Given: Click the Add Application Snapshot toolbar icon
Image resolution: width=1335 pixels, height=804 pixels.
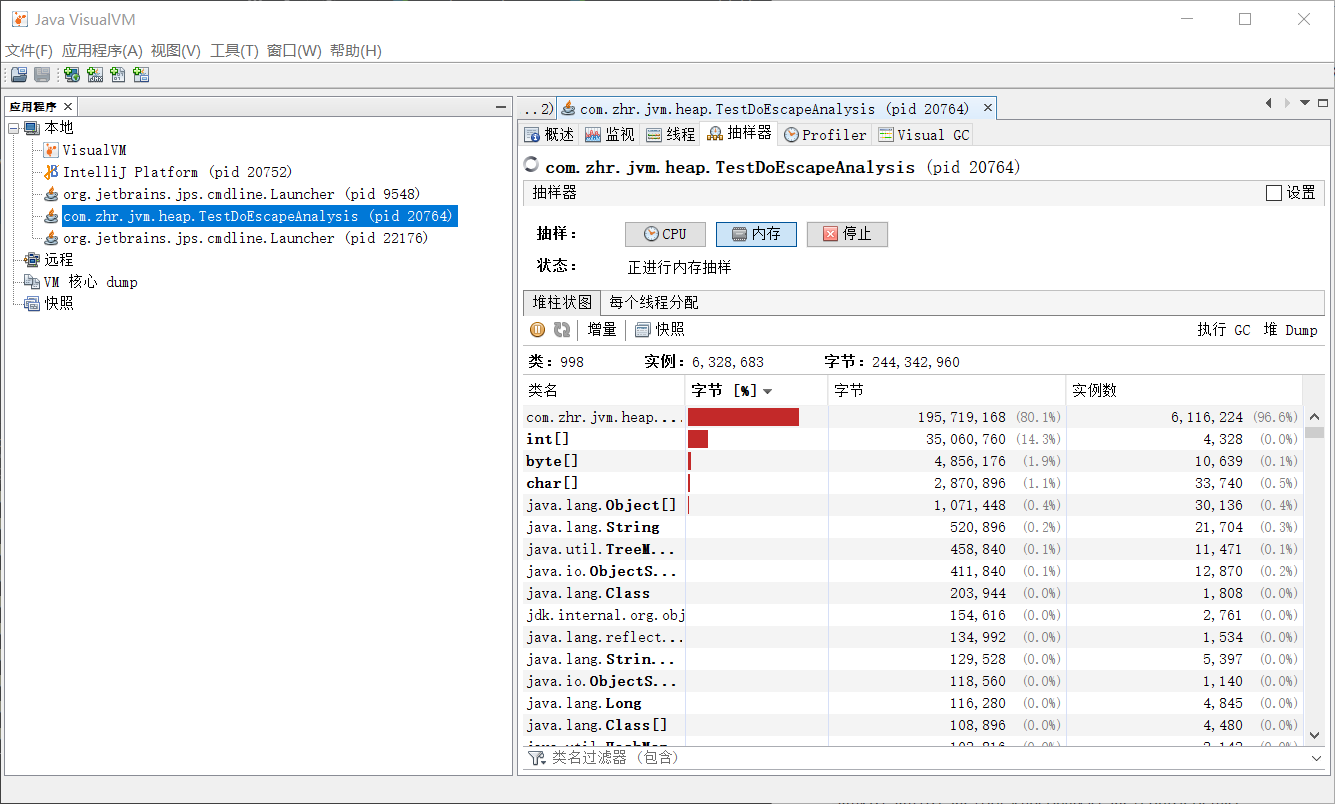Looking at the screenshot, I should [x=141, y=75].
